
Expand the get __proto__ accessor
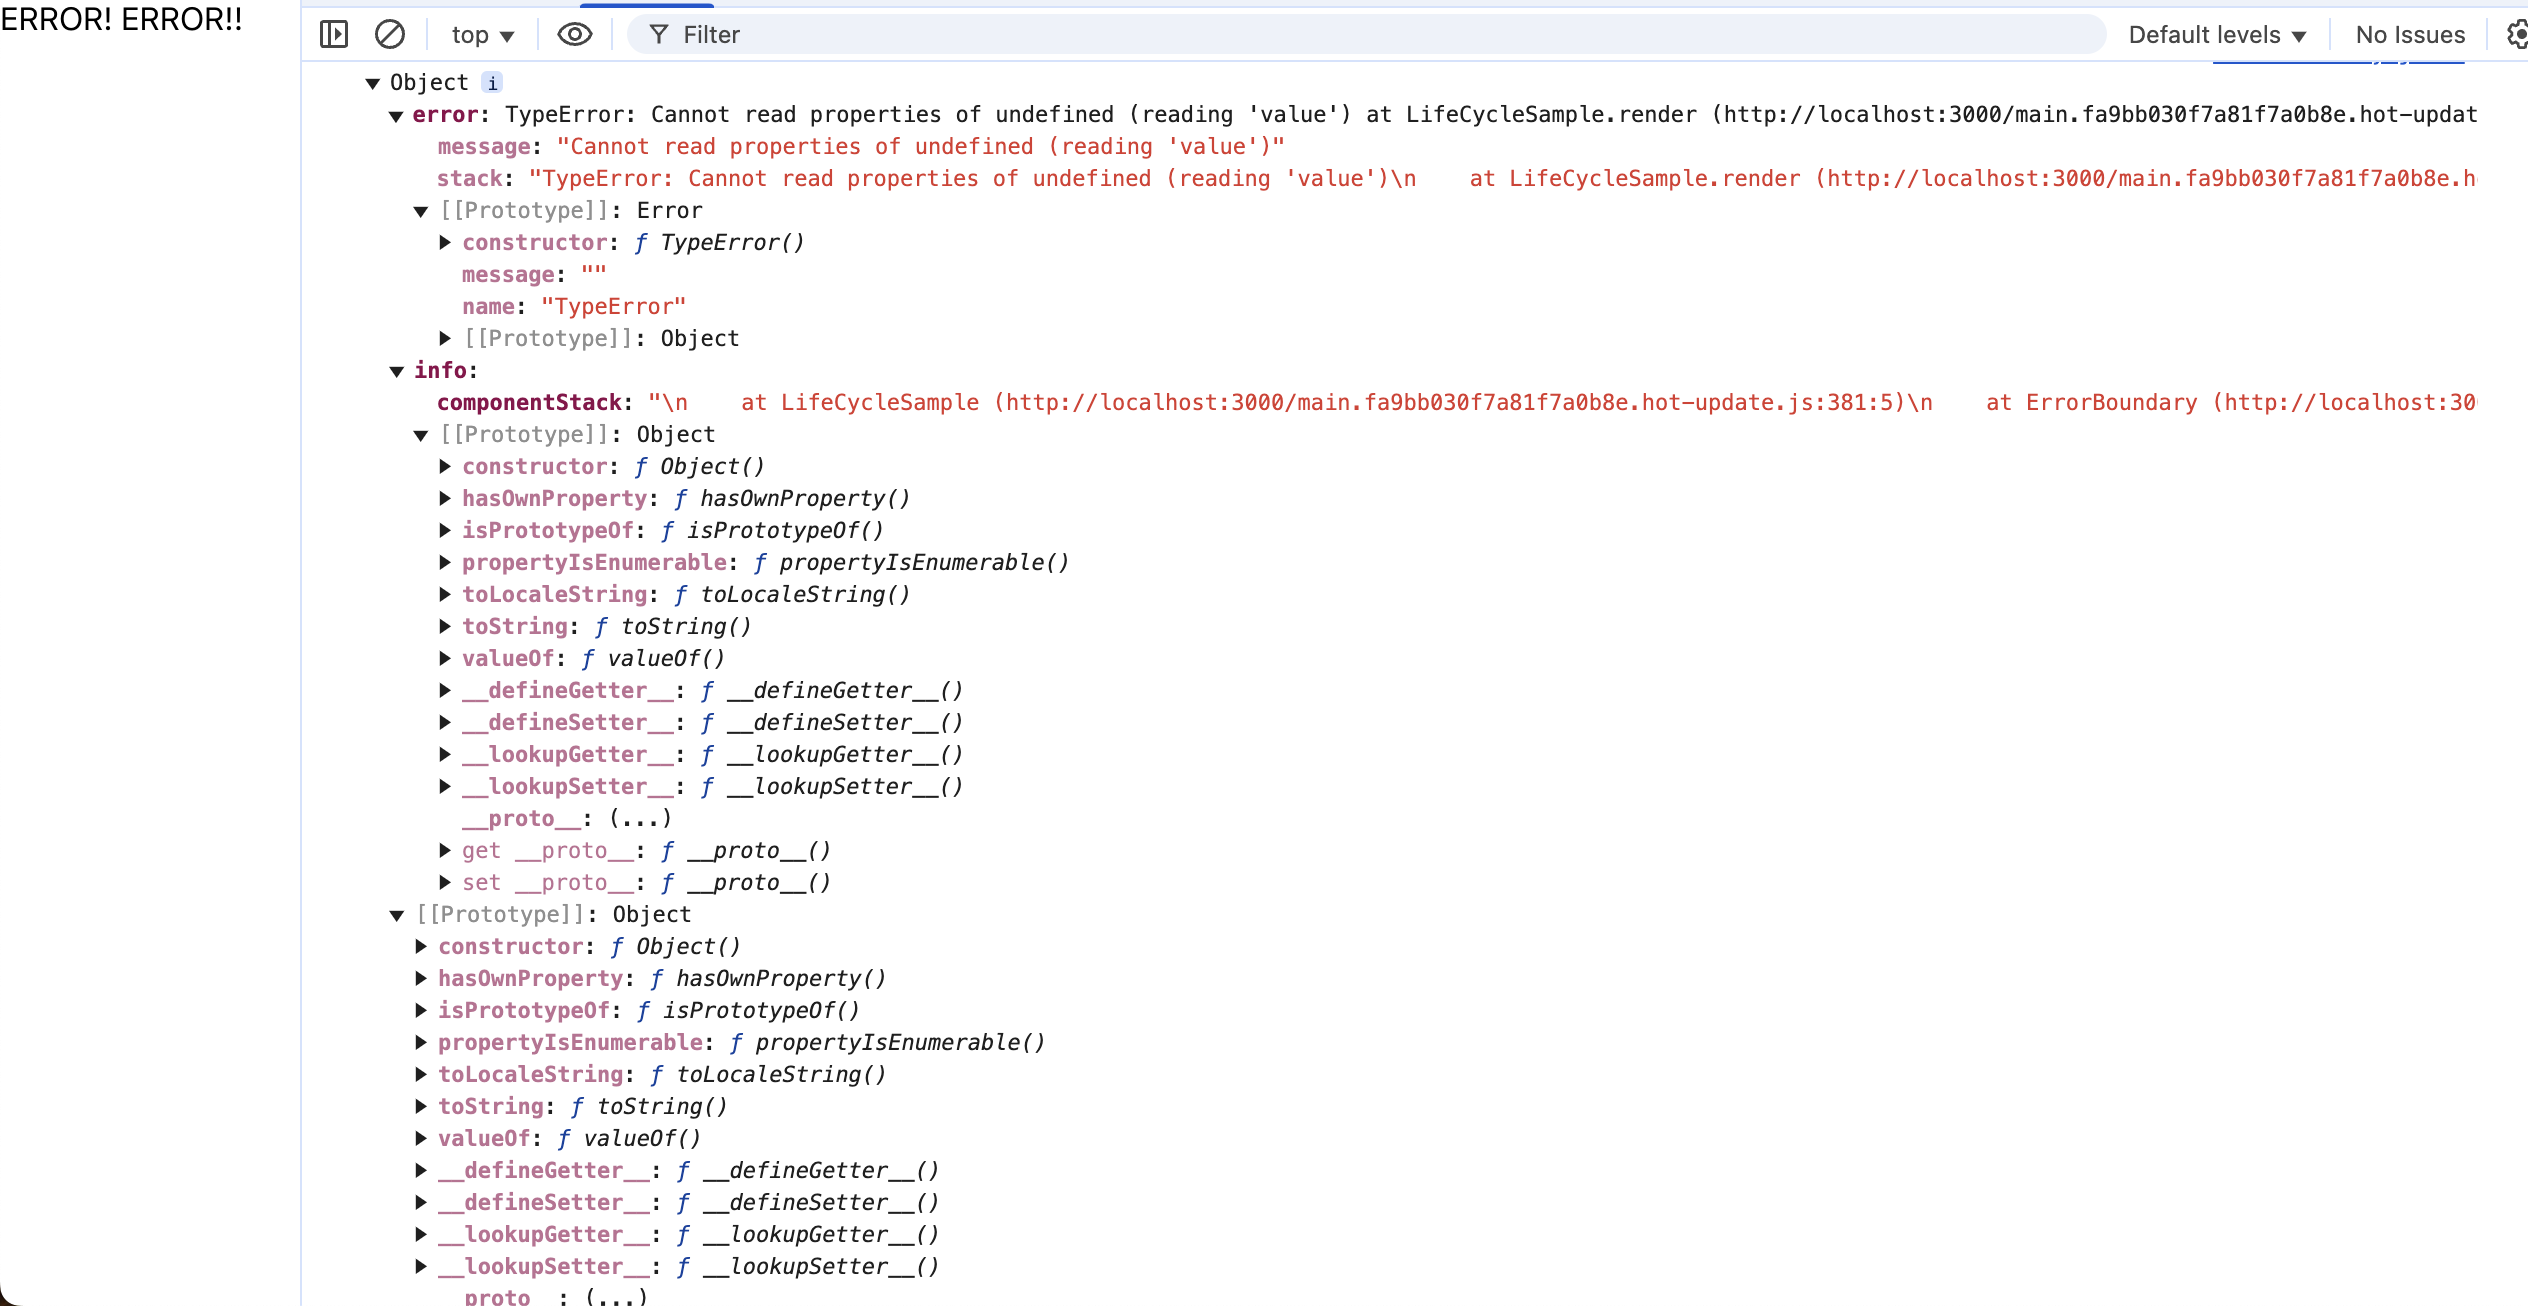pyautogui.click(x=445, y=851)
